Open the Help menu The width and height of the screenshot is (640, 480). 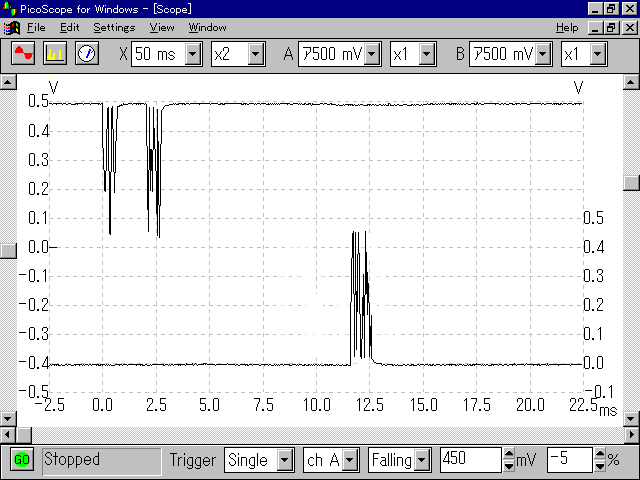coord(567,28)
